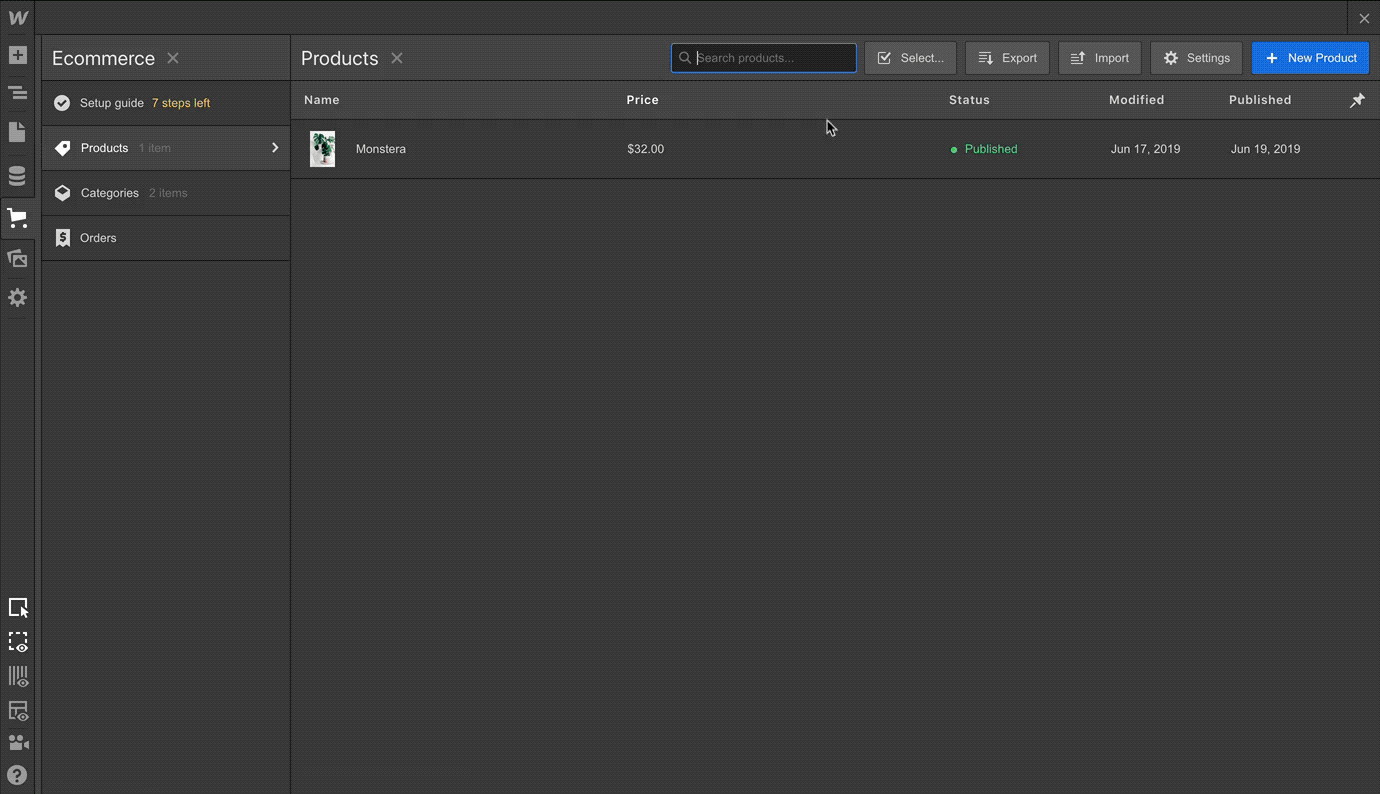Viewport: 1380px width, 794px height.
Task: Open the Select... dropdown
Action: 910,57
